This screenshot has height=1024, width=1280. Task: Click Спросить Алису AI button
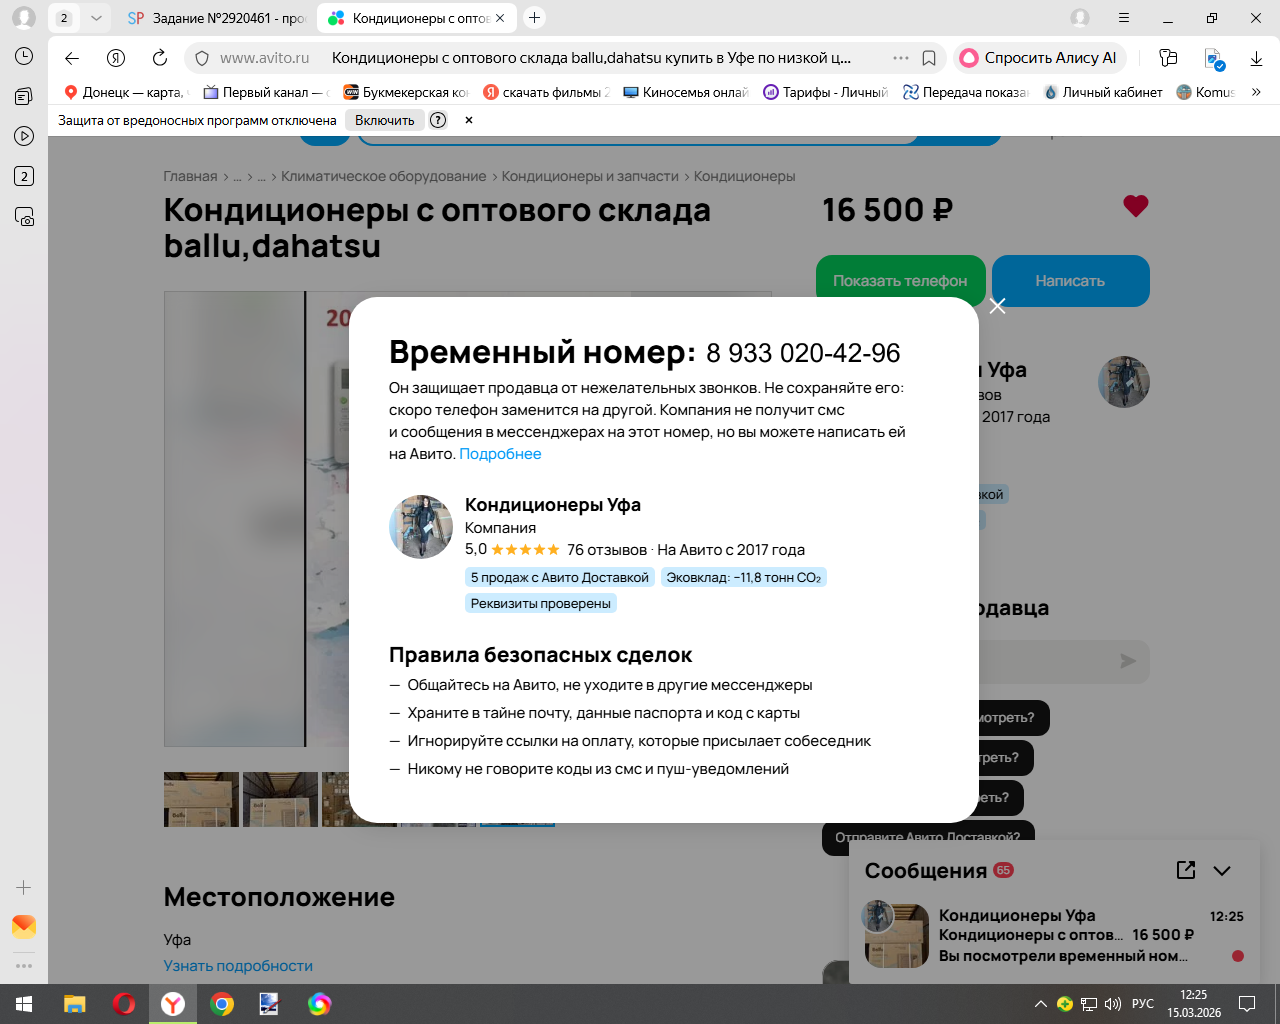coord(1040,58)
